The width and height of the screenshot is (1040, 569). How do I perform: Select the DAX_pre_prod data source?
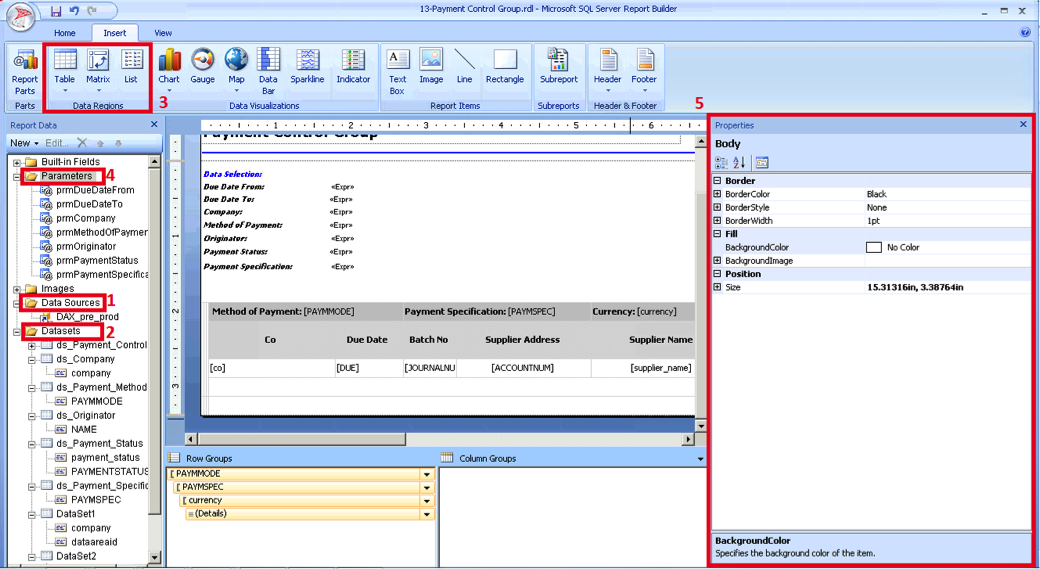coord(87,317)
